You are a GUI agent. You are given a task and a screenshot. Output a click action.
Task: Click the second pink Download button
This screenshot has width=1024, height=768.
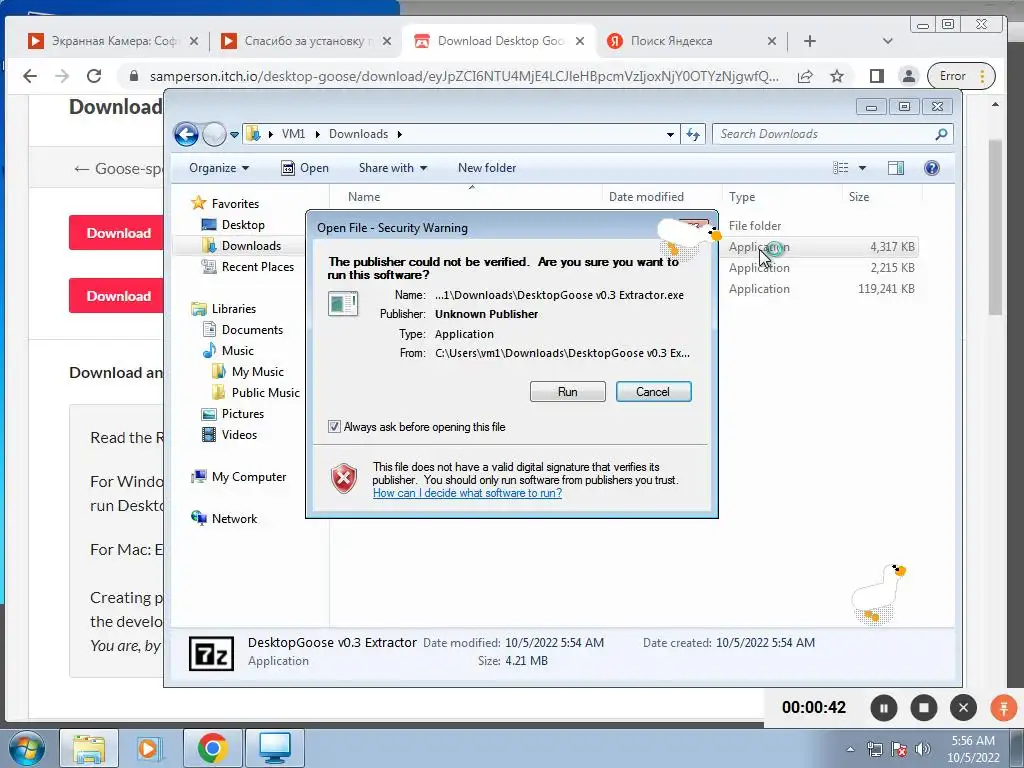[x=116, y=296]
